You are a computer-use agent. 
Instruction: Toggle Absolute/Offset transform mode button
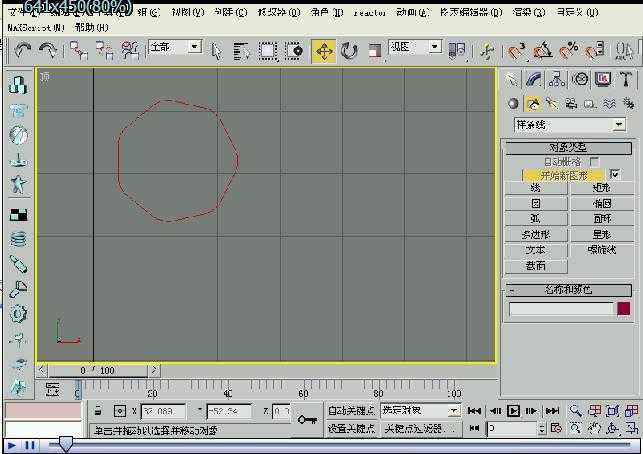[x=119, y=411]
